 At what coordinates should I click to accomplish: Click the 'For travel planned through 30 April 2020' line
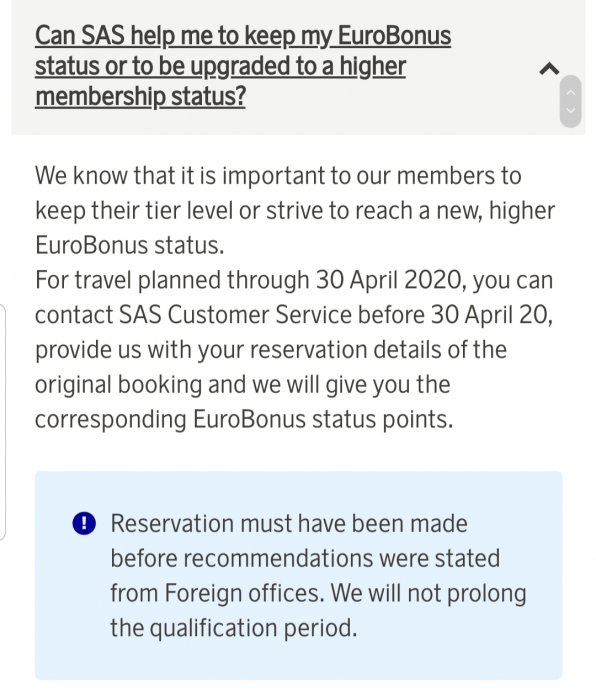tap(294, 280)
